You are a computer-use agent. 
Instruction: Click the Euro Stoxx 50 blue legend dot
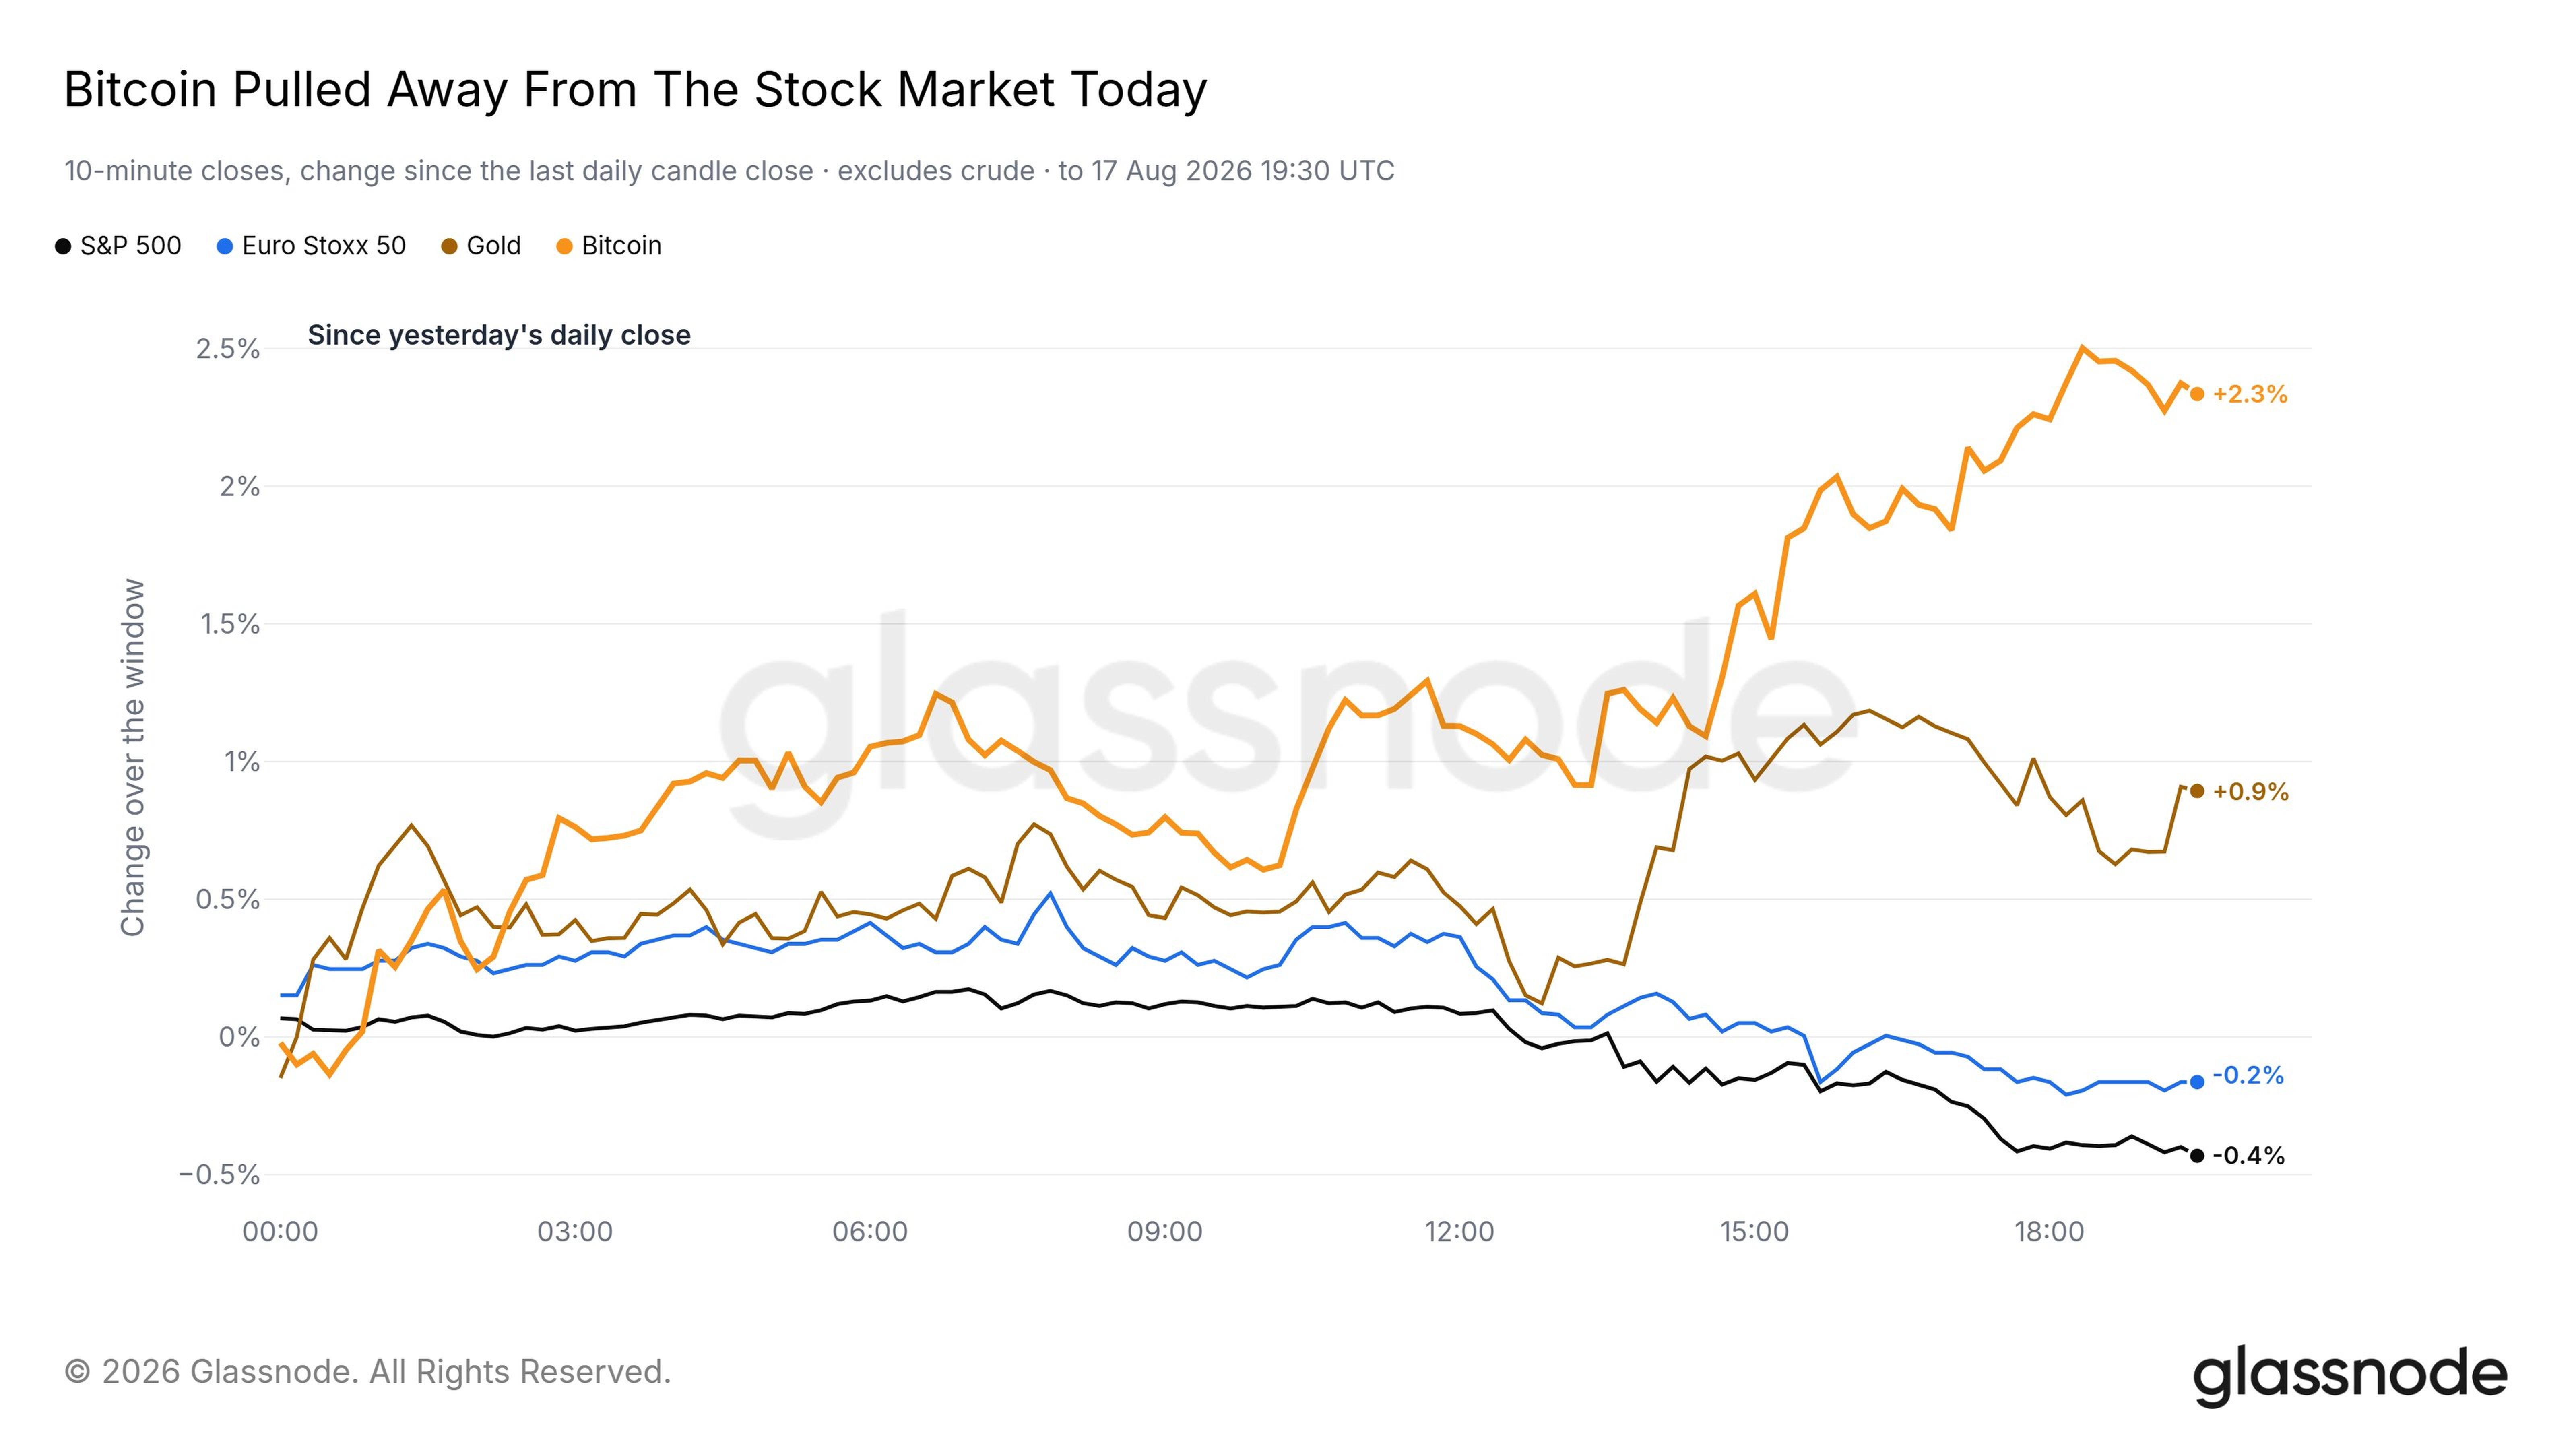coord(225,246)
